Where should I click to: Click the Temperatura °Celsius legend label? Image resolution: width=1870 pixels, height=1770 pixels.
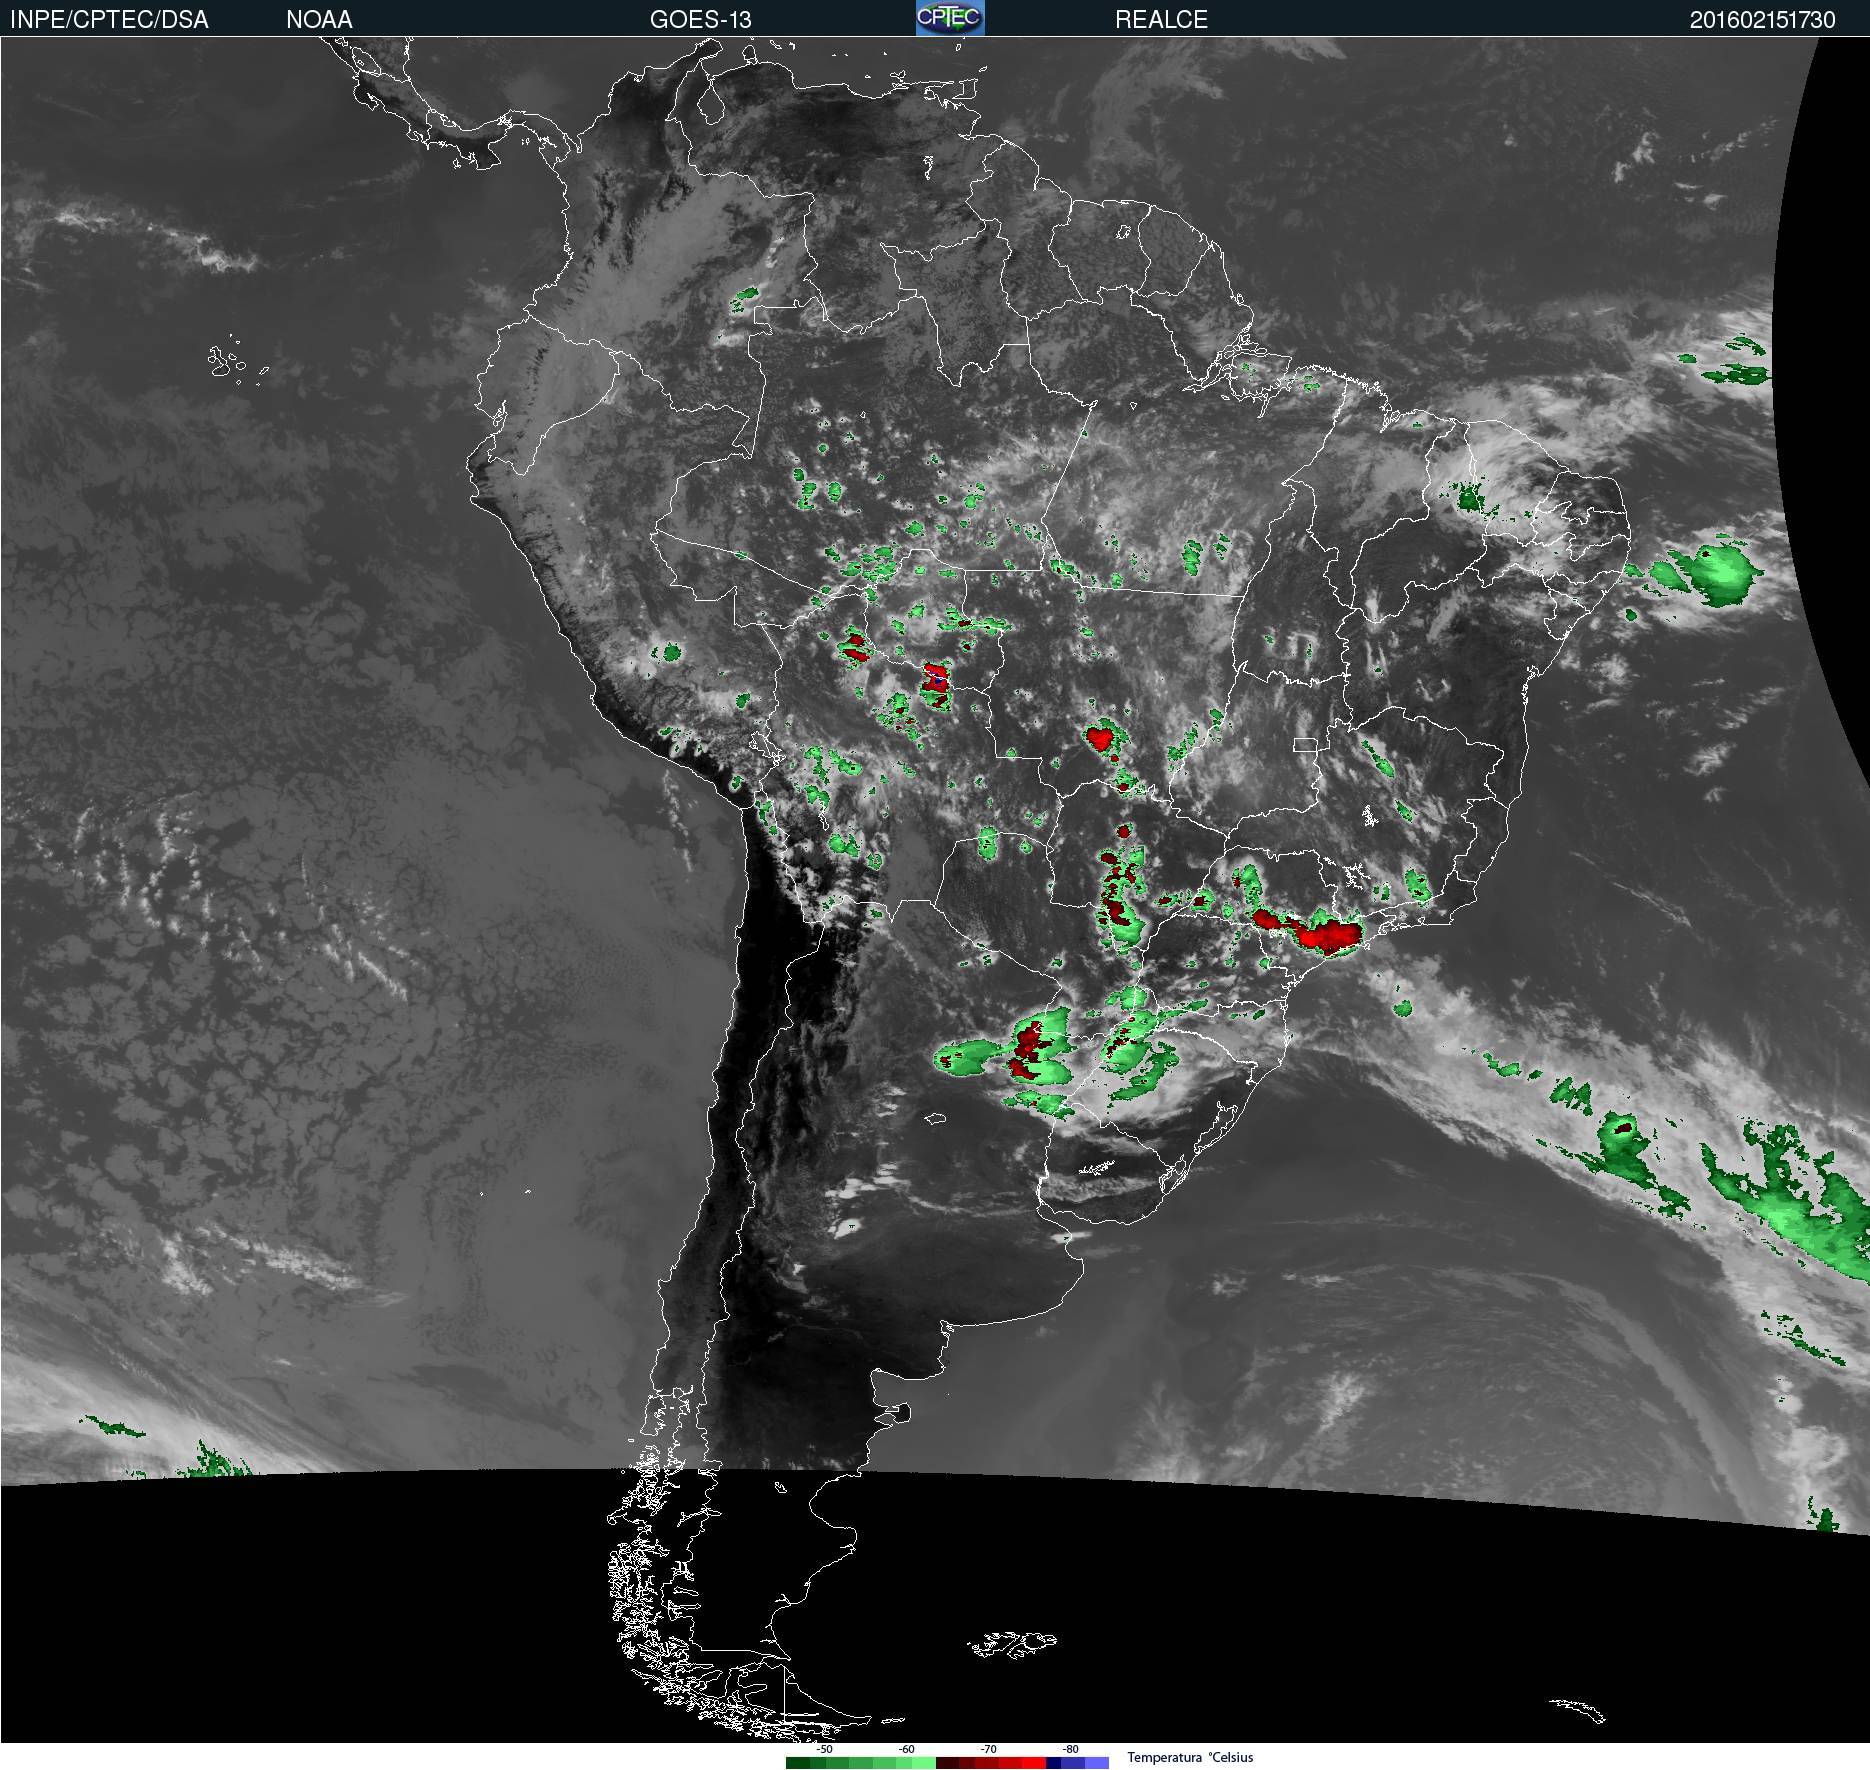click(1190, 1758)
